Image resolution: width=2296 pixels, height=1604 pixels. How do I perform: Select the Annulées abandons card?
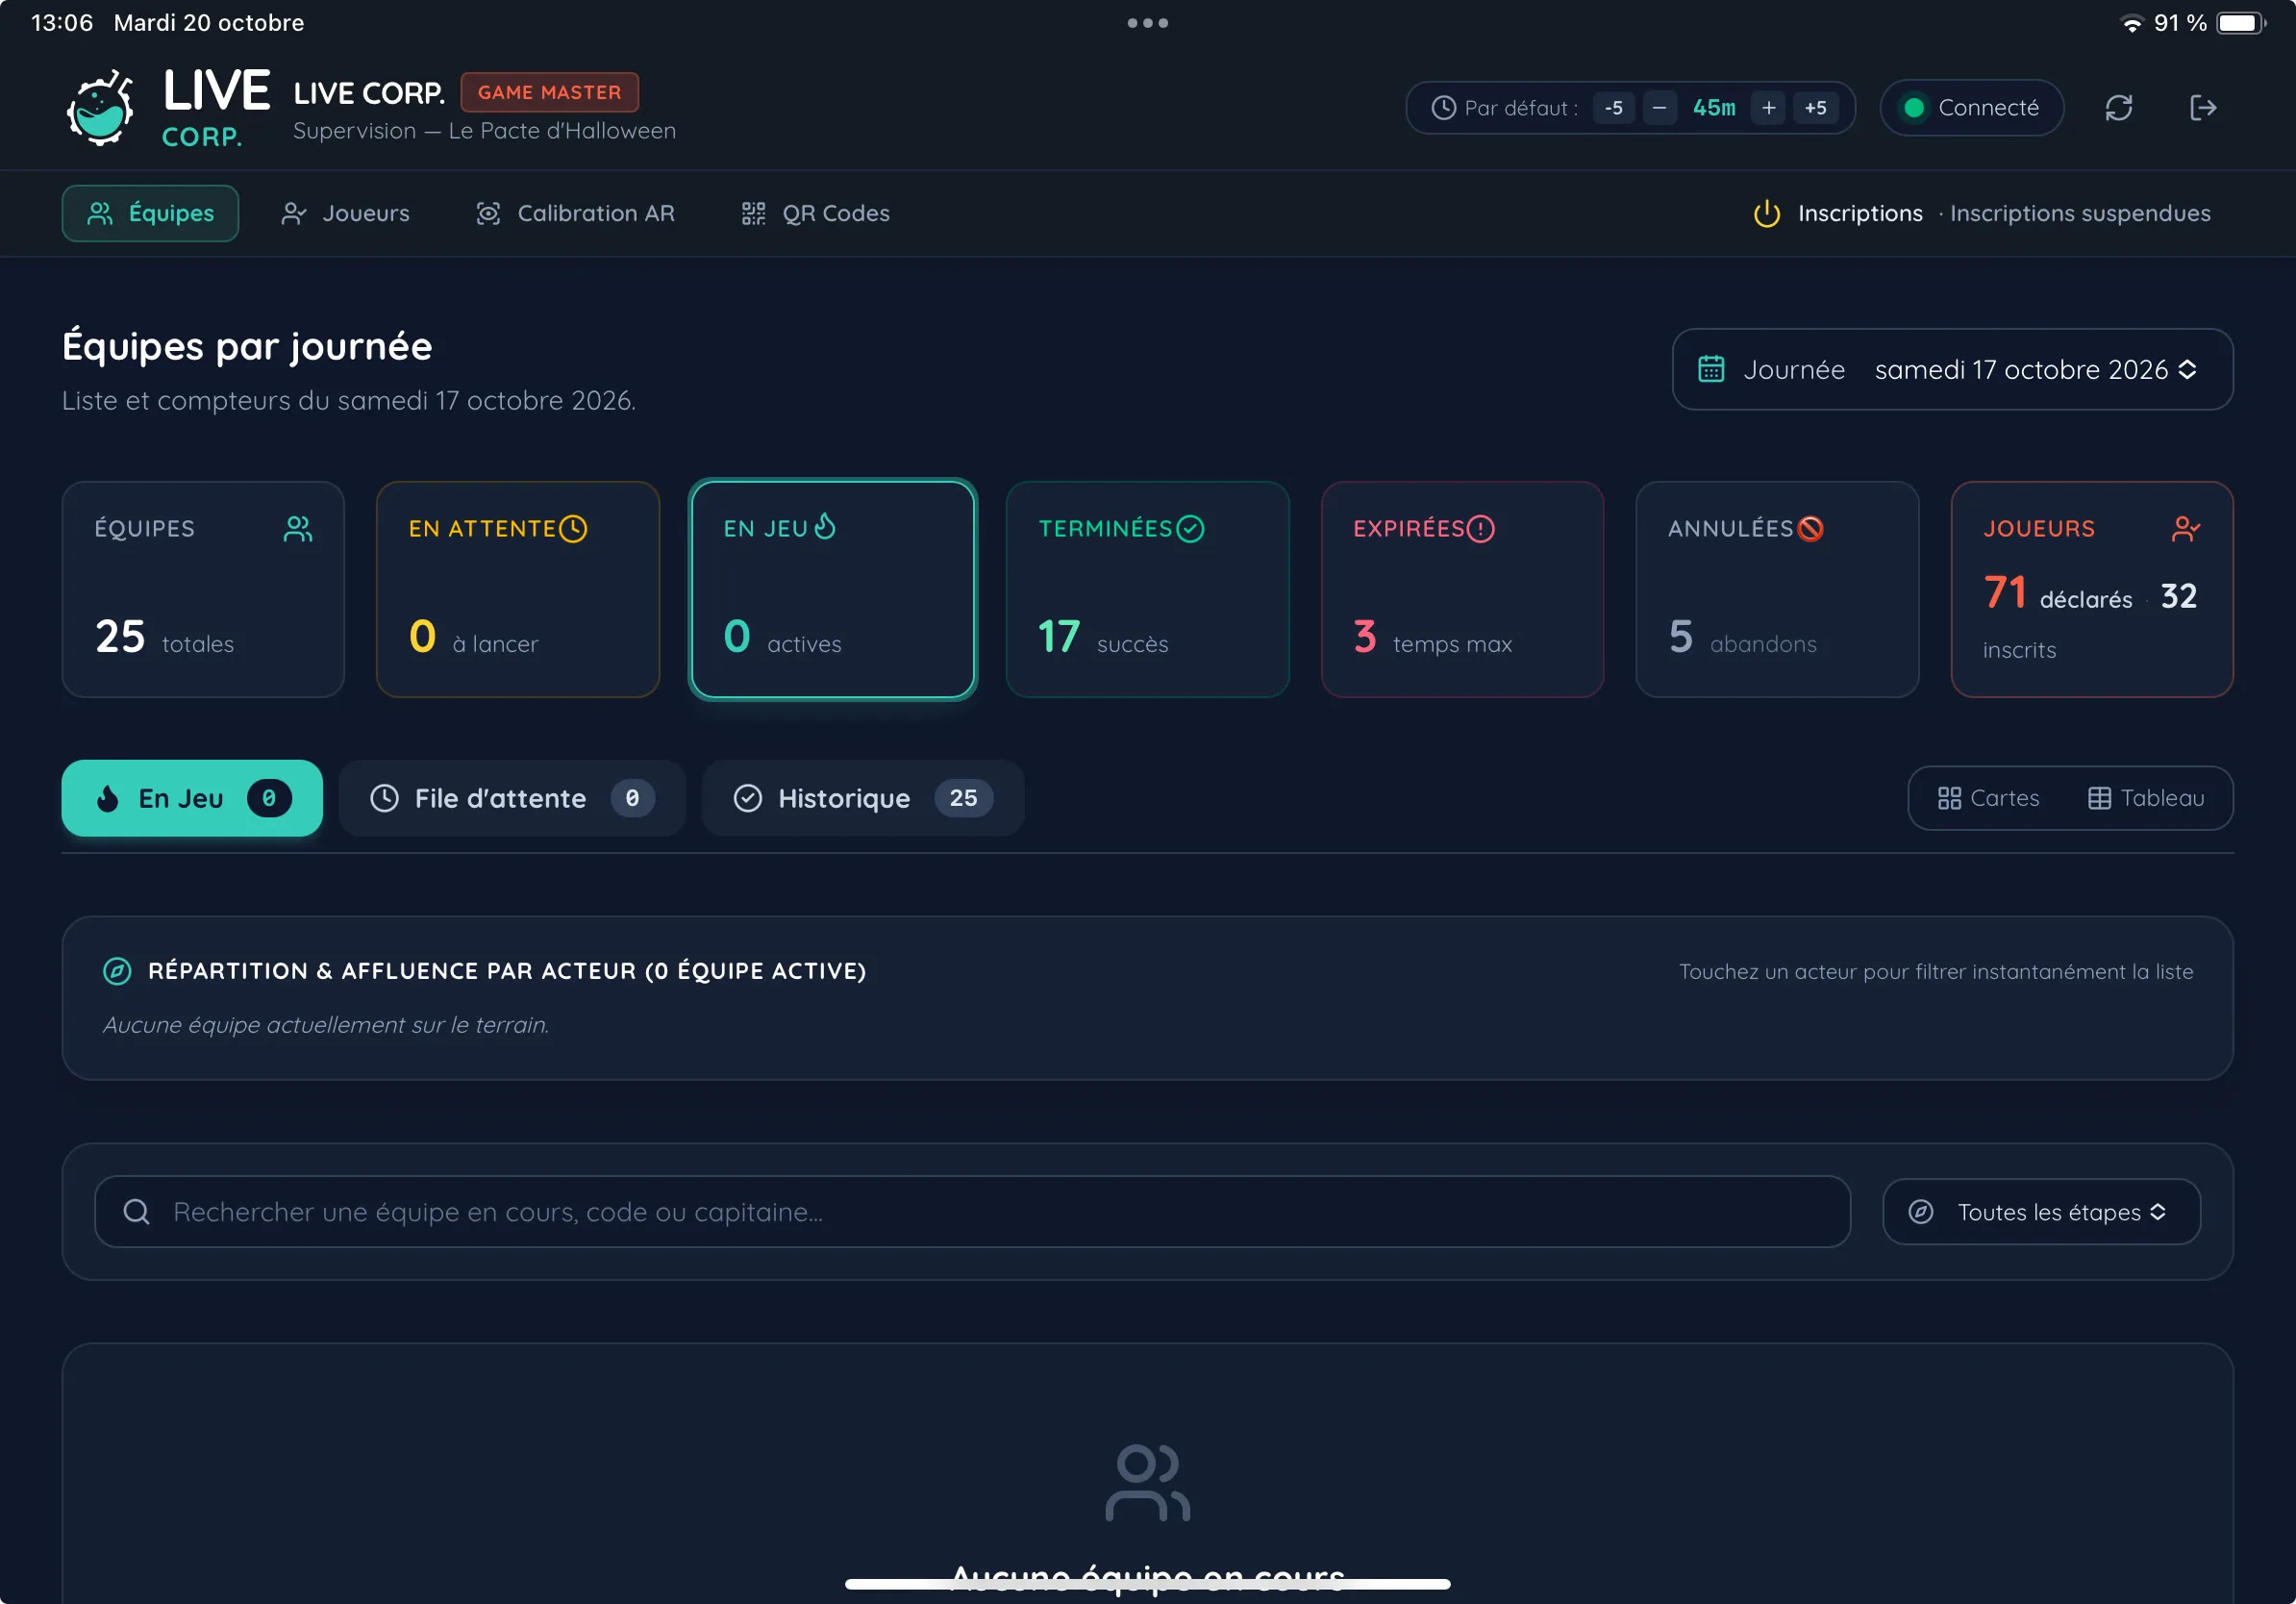point(1777,589)
